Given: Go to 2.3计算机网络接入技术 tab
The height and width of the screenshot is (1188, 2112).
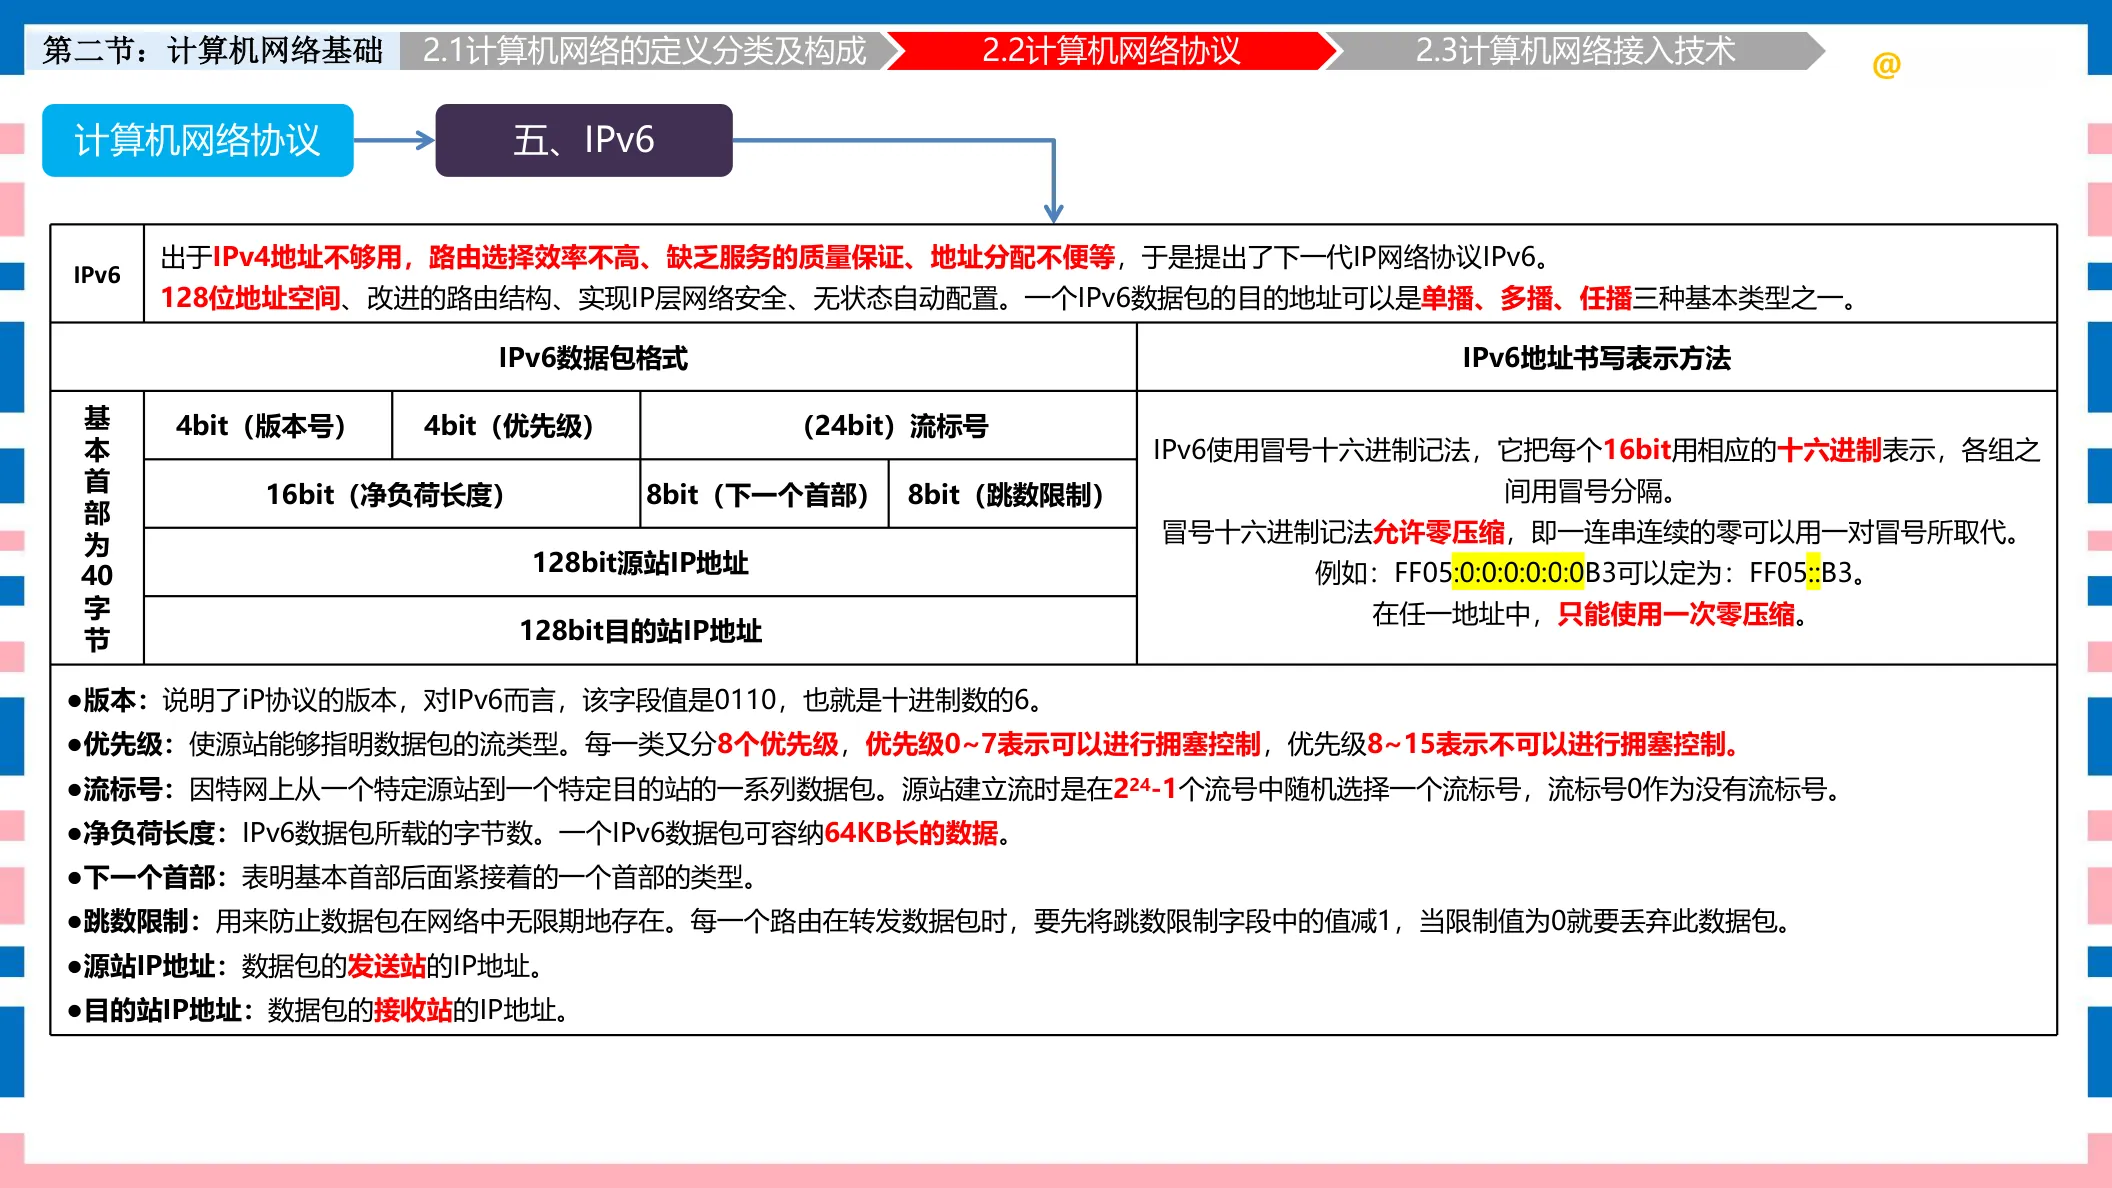Looking at the screenshot, I should [x=1575, y=51].
